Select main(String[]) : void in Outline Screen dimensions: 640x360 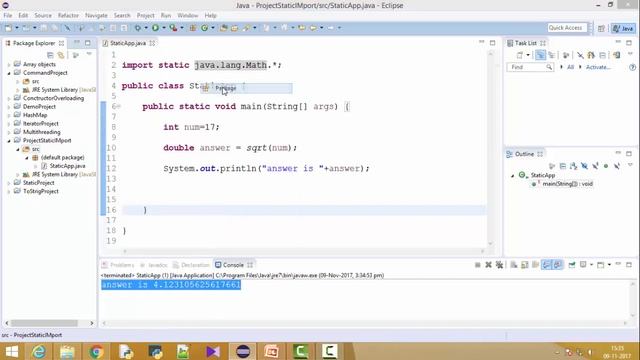567,184
